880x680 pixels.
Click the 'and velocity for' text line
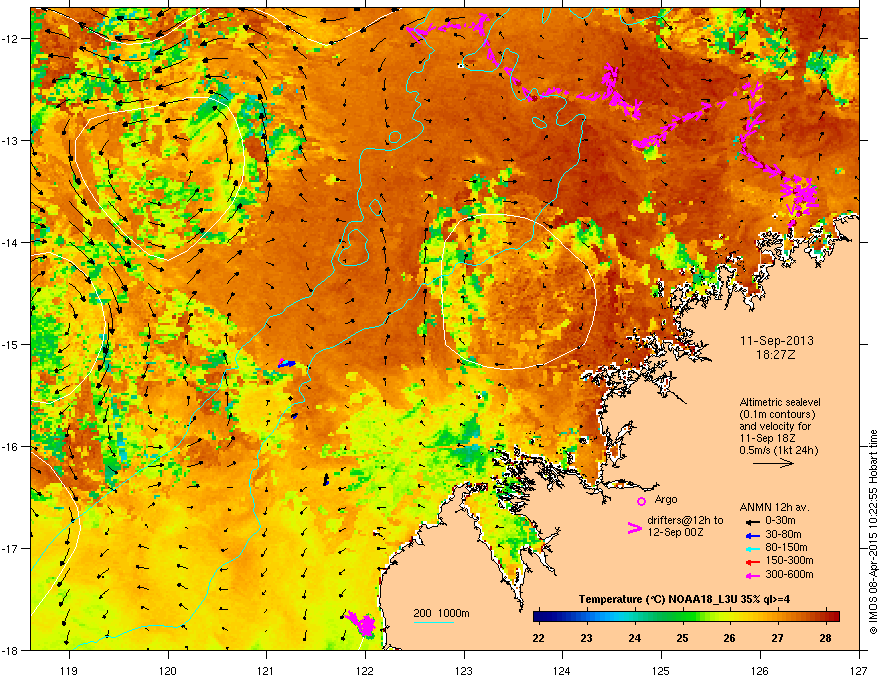774,426
